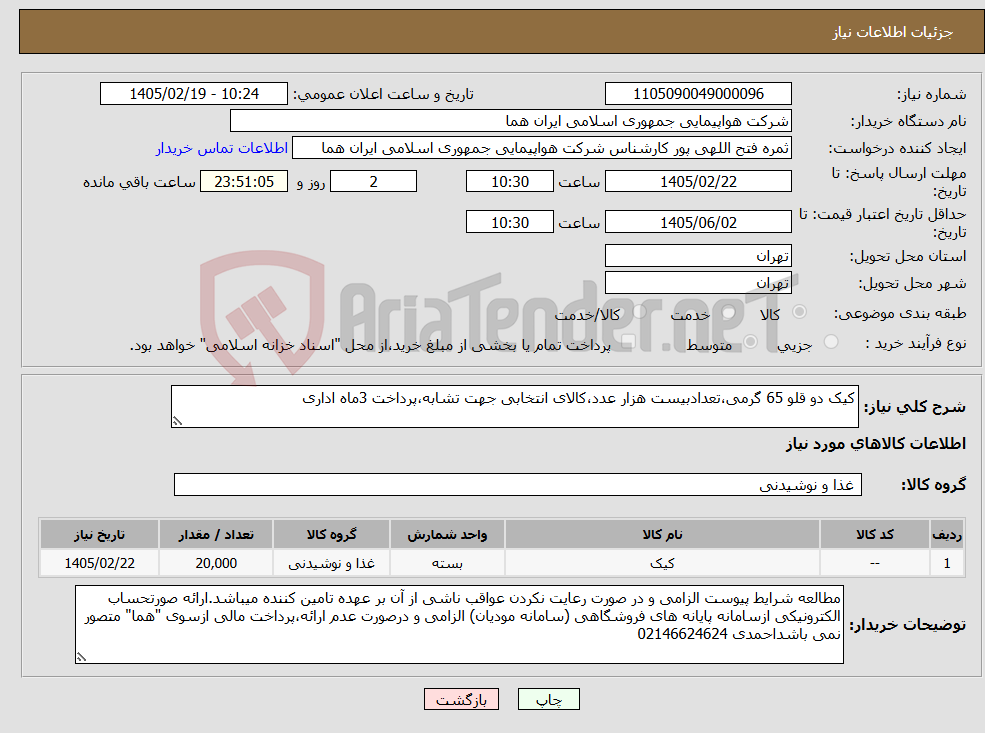
Task: Click the اطلاعات کالاهای مورد نیاز heading
Action: point(876,444)
